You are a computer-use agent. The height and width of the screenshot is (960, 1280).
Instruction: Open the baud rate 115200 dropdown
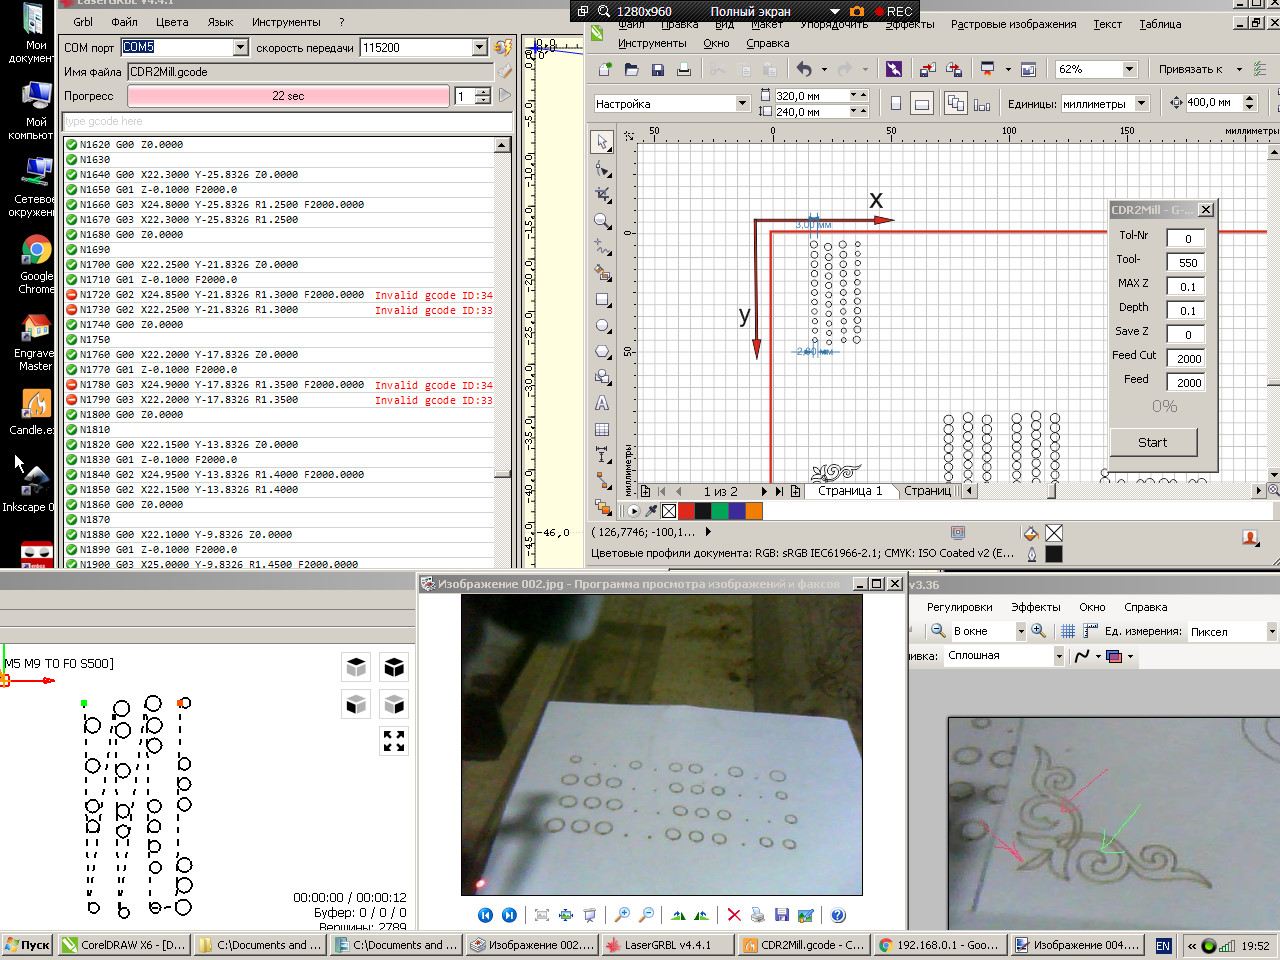[479, 47]
